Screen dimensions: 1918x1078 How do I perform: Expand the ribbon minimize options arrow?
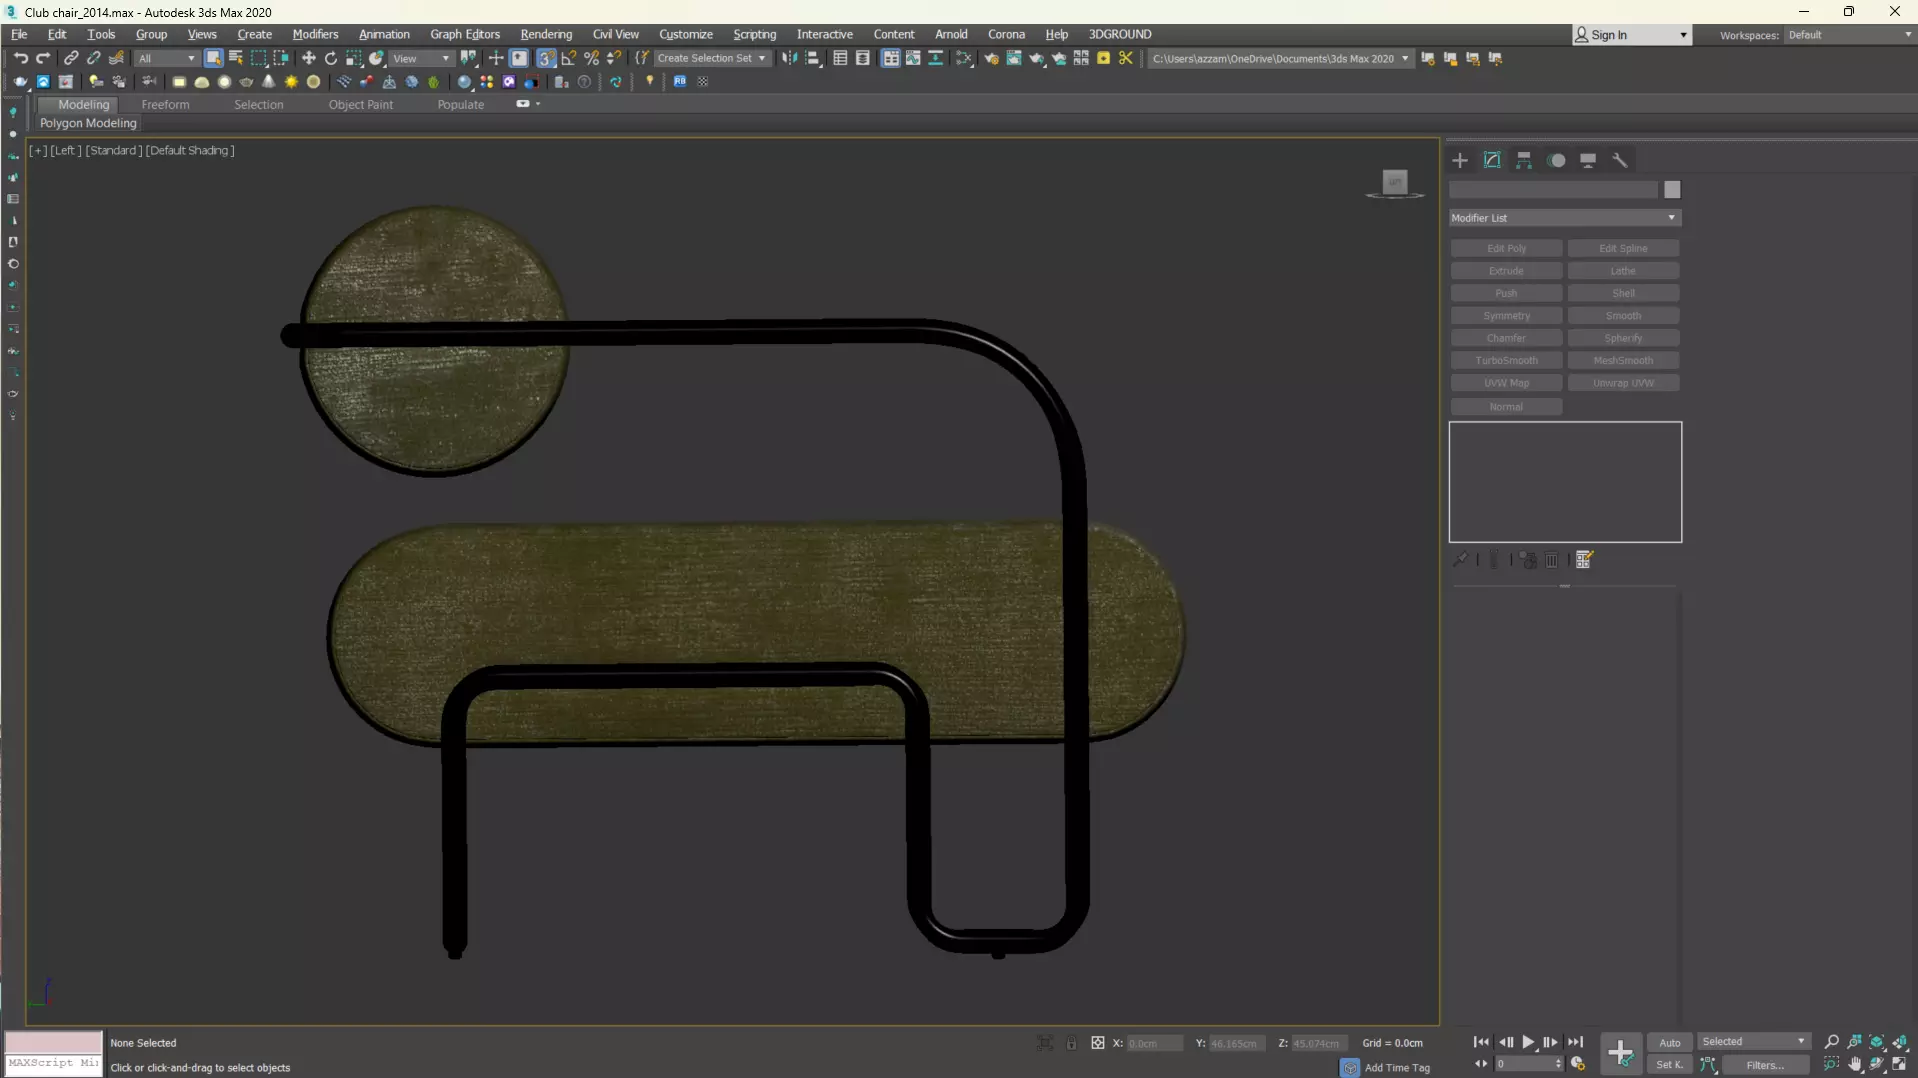pyautogui.click(x=538, y=104)
